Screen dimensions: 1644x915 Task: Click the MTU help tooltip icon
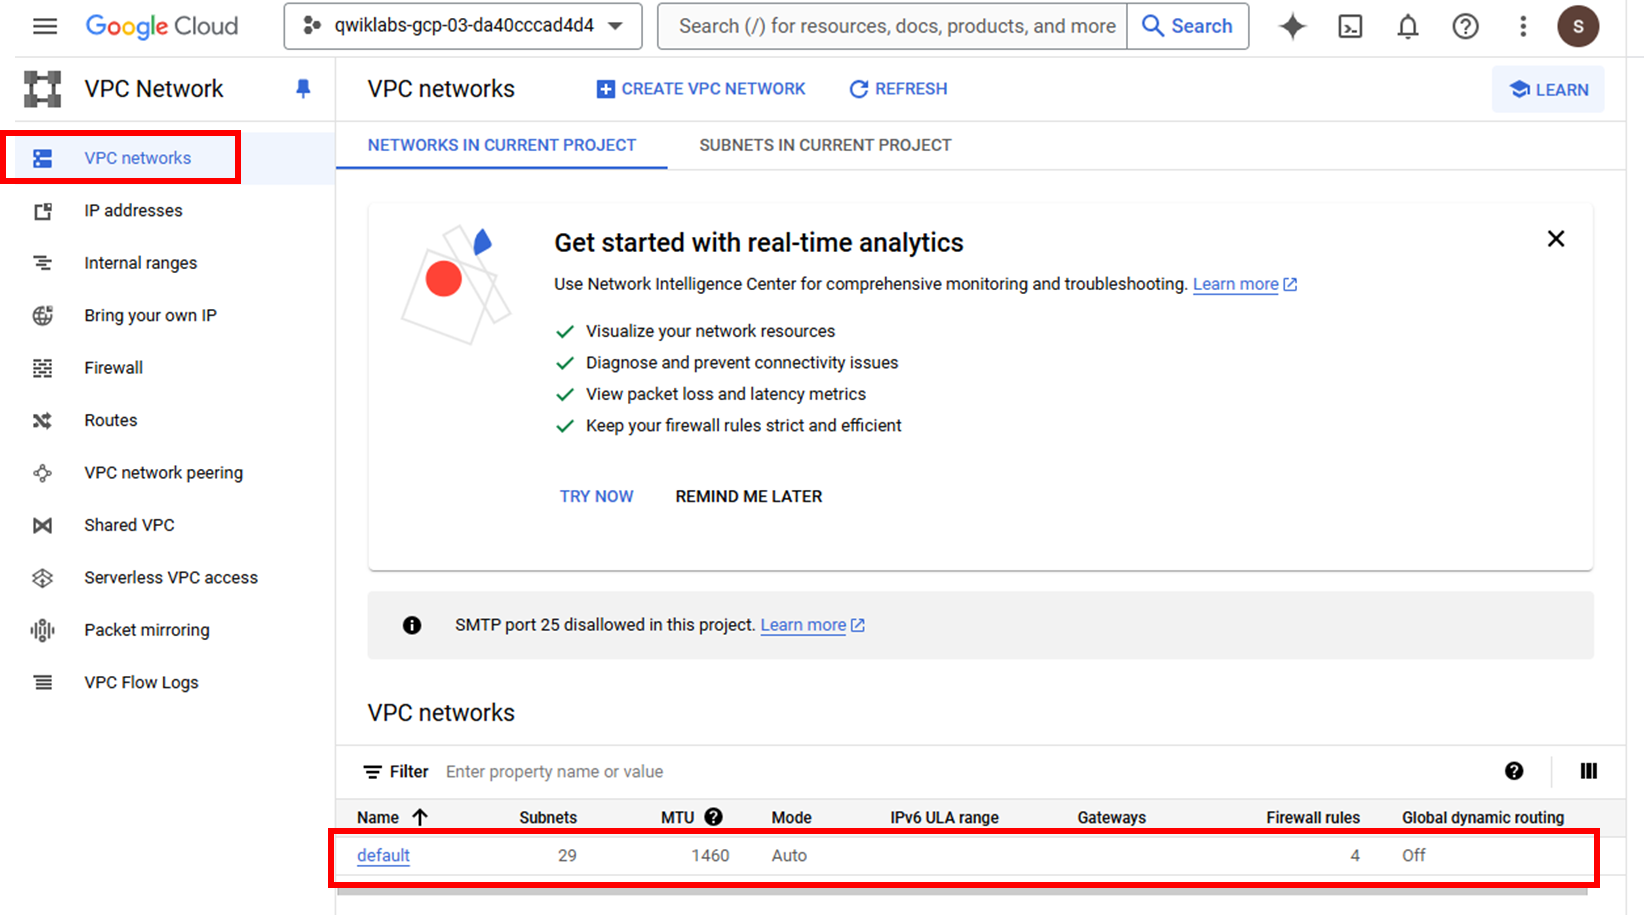pos(713,817)
